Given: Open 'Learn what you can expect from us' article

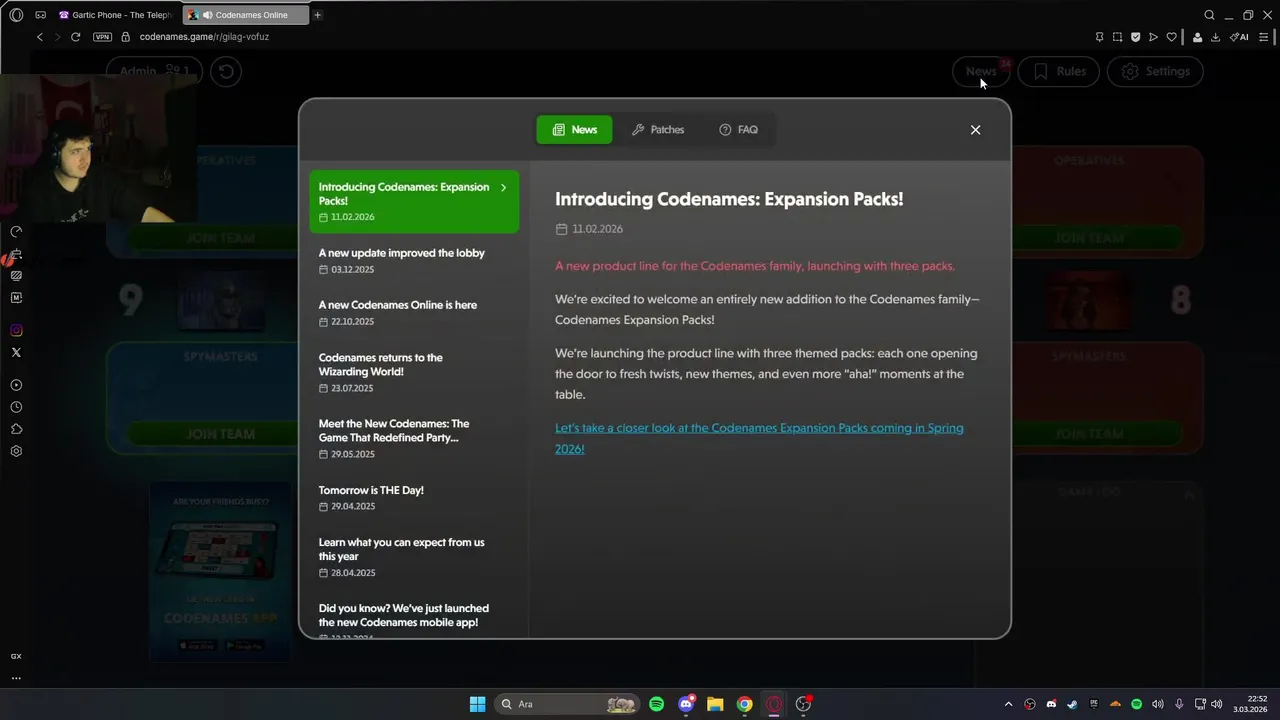Looking at the screenshot, I should click(x=414, y=557).
